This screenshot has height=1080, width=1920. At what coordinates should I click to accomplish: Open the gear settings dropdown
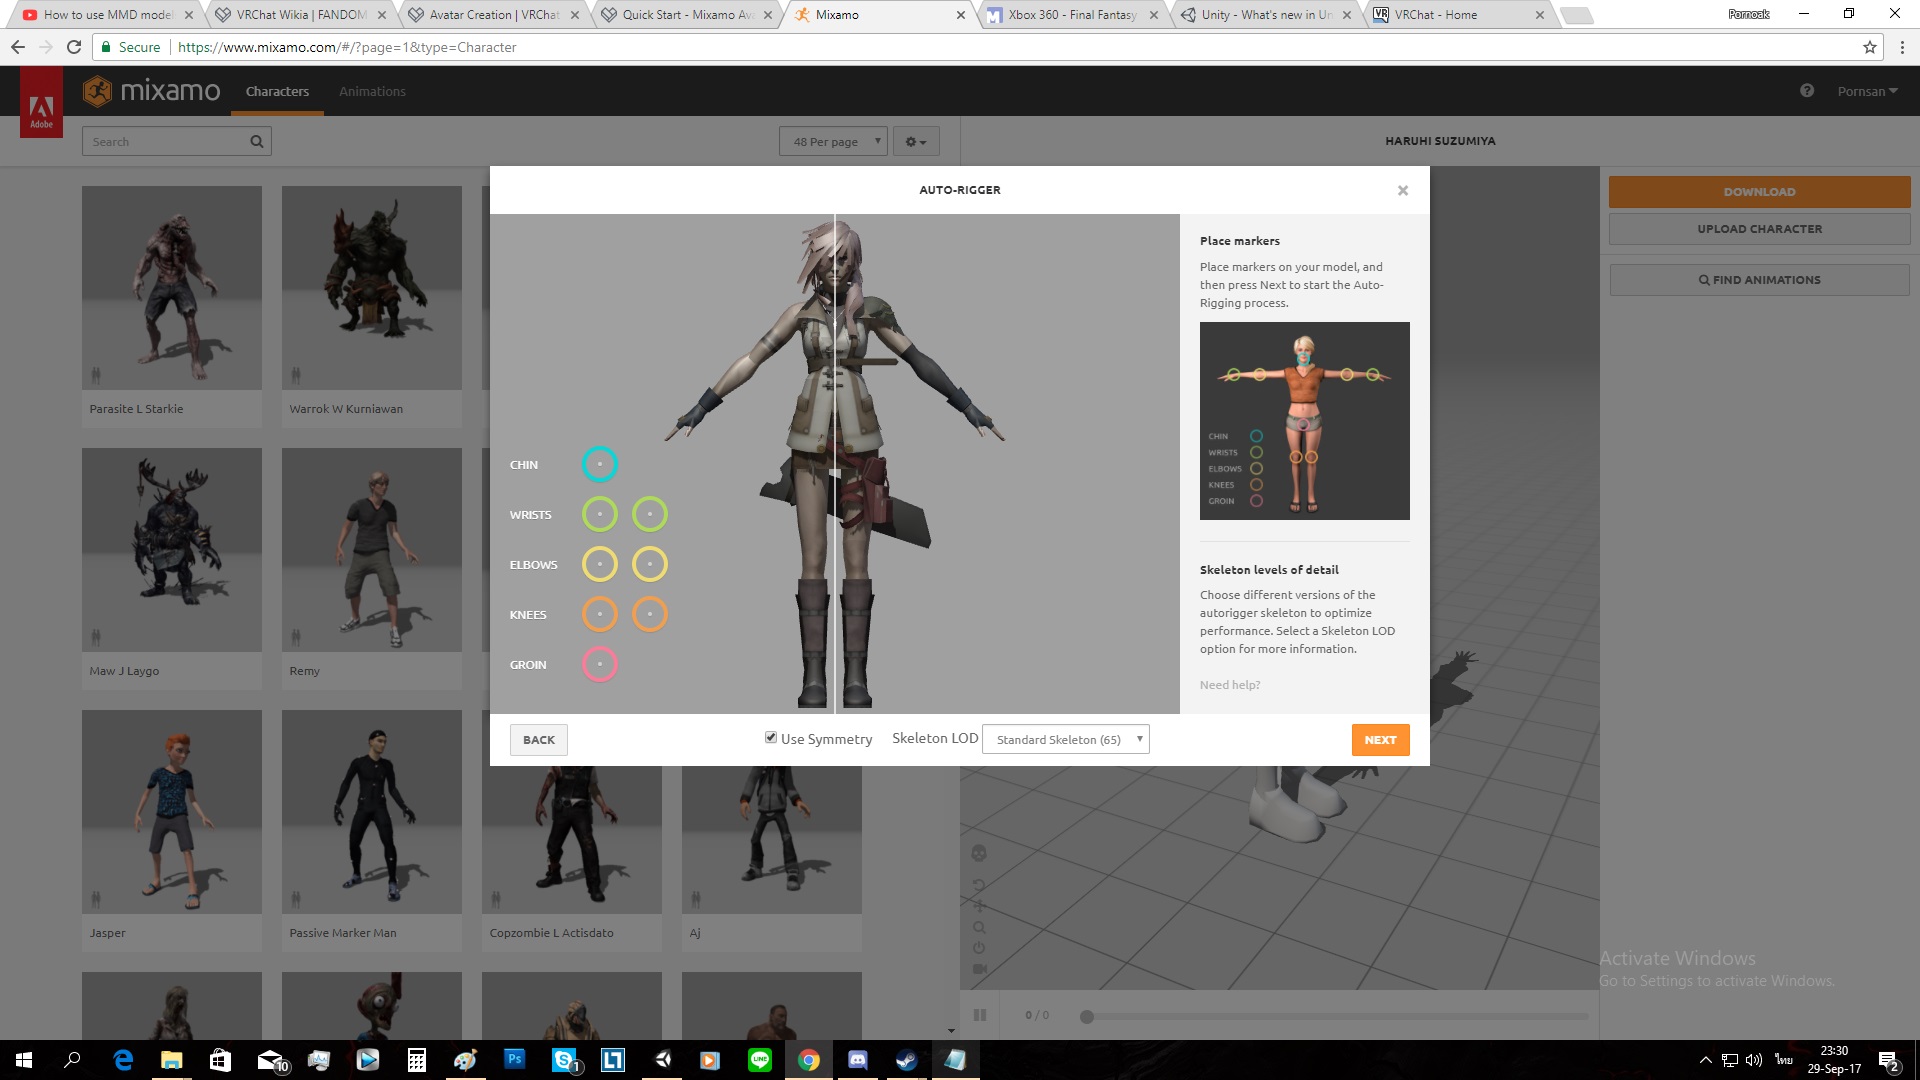click(915, 141)
